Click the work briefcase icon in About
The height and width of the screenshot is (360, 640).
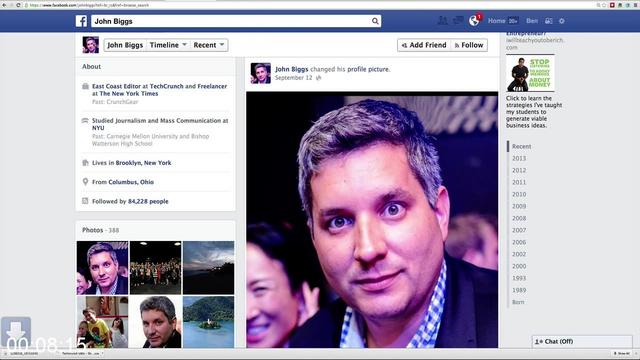point(85,86)
